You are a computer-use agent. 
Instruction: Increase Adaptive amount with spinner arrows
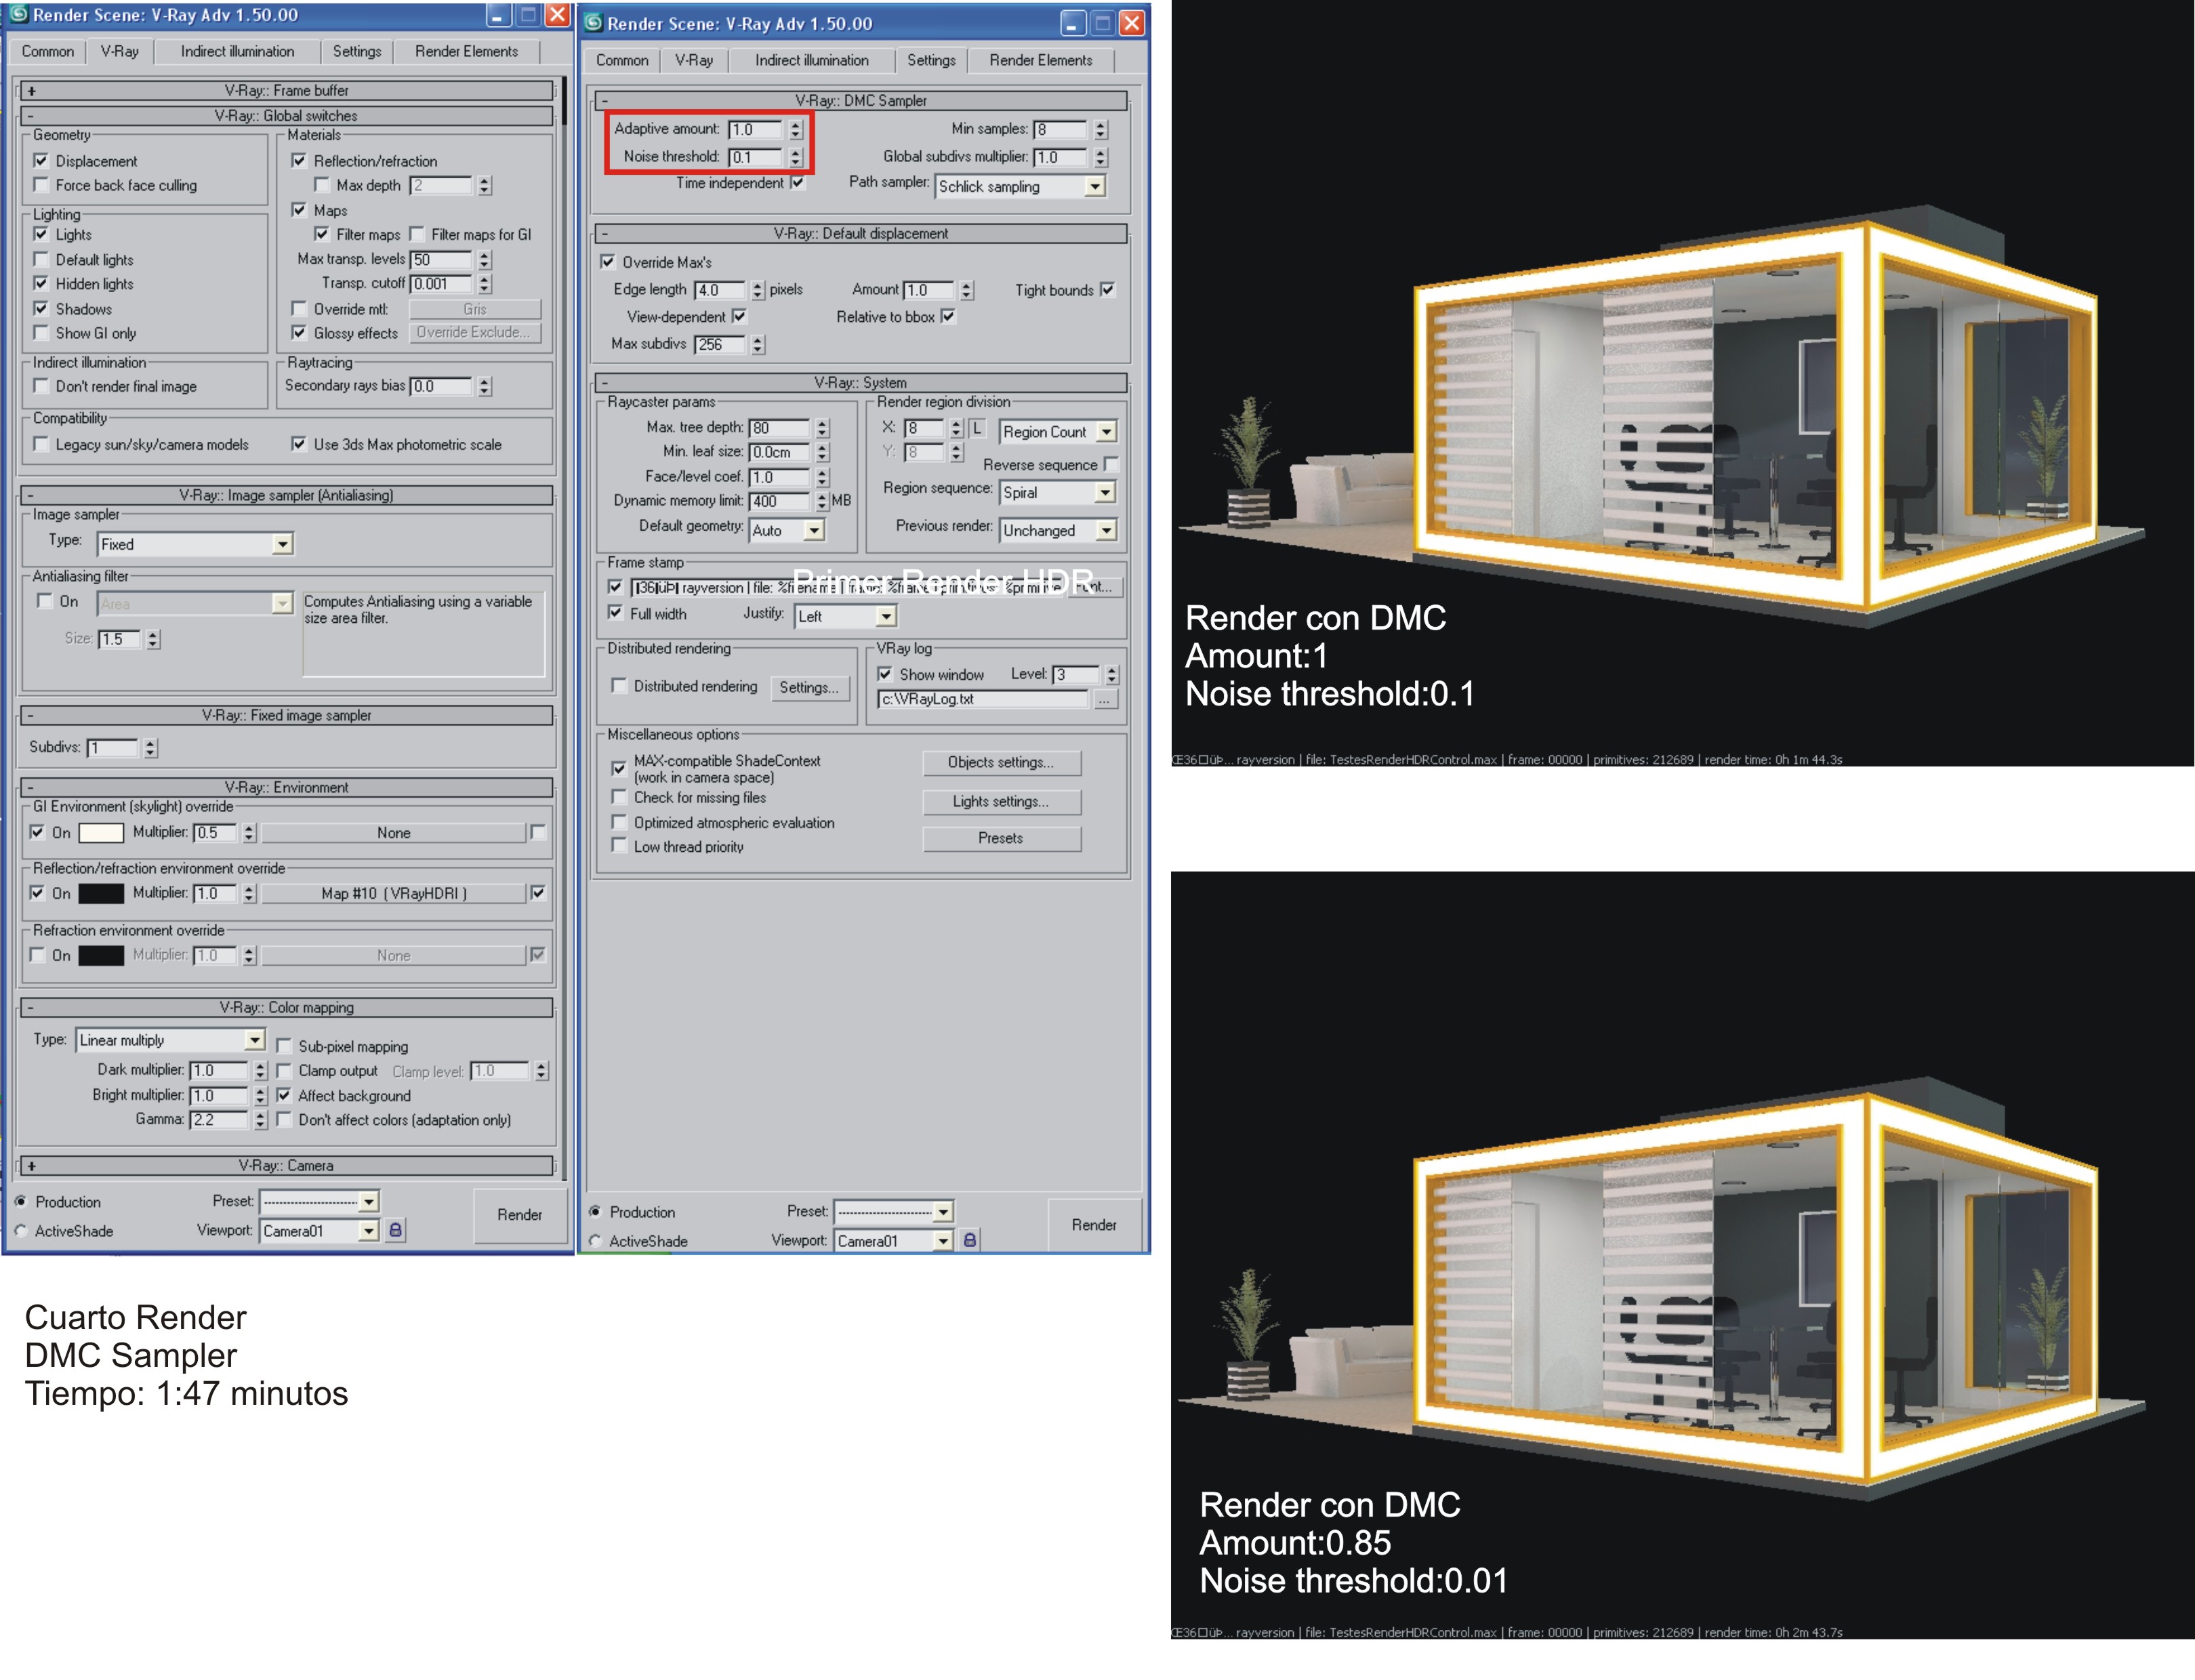(796, 125)
